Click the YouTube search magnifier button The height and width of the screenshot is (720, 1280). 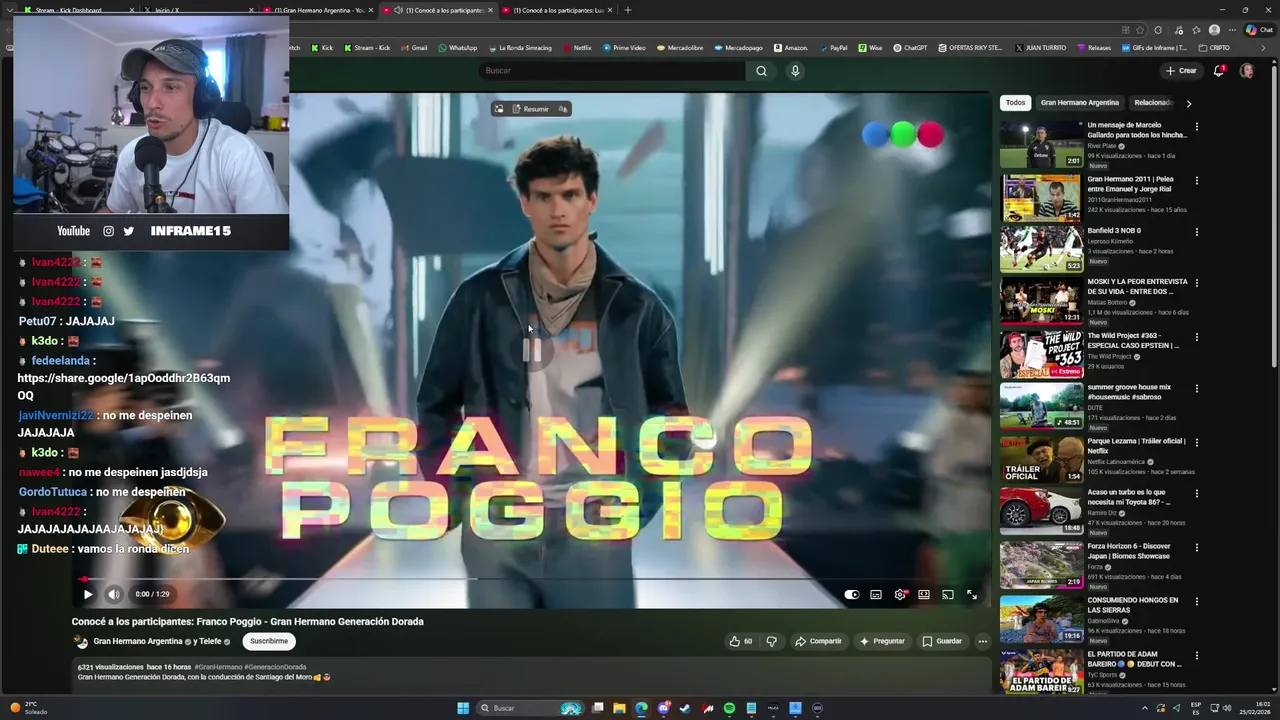(x=761, y=71)
